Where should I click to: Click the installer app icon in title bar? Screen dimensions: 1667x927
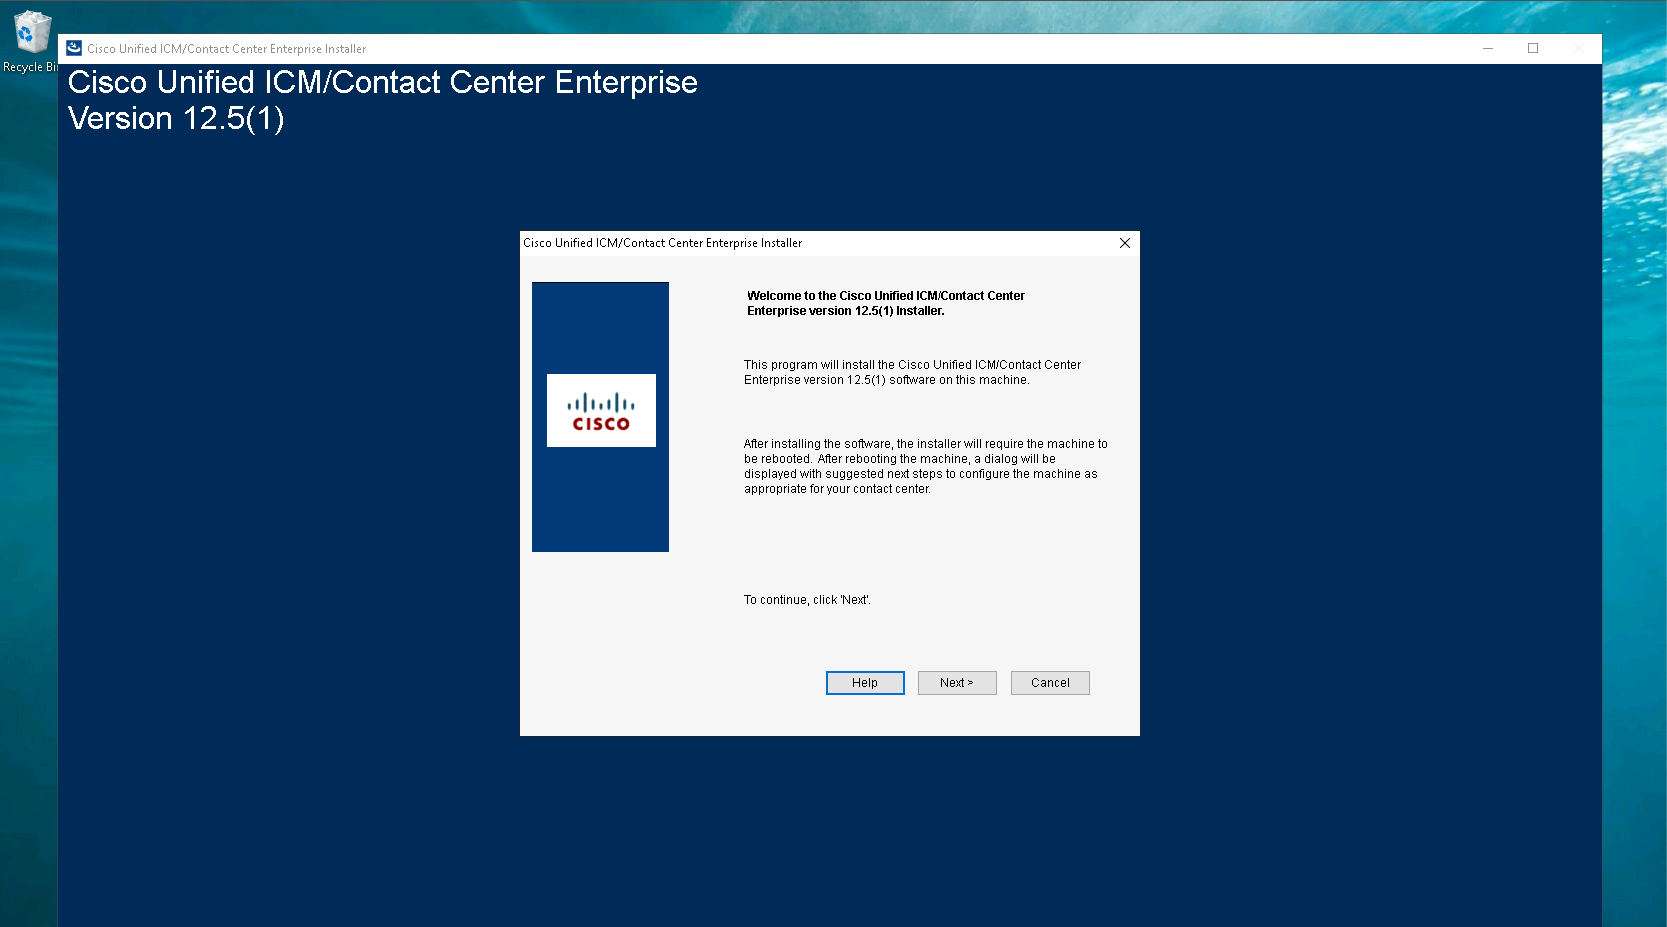(74, 48)
